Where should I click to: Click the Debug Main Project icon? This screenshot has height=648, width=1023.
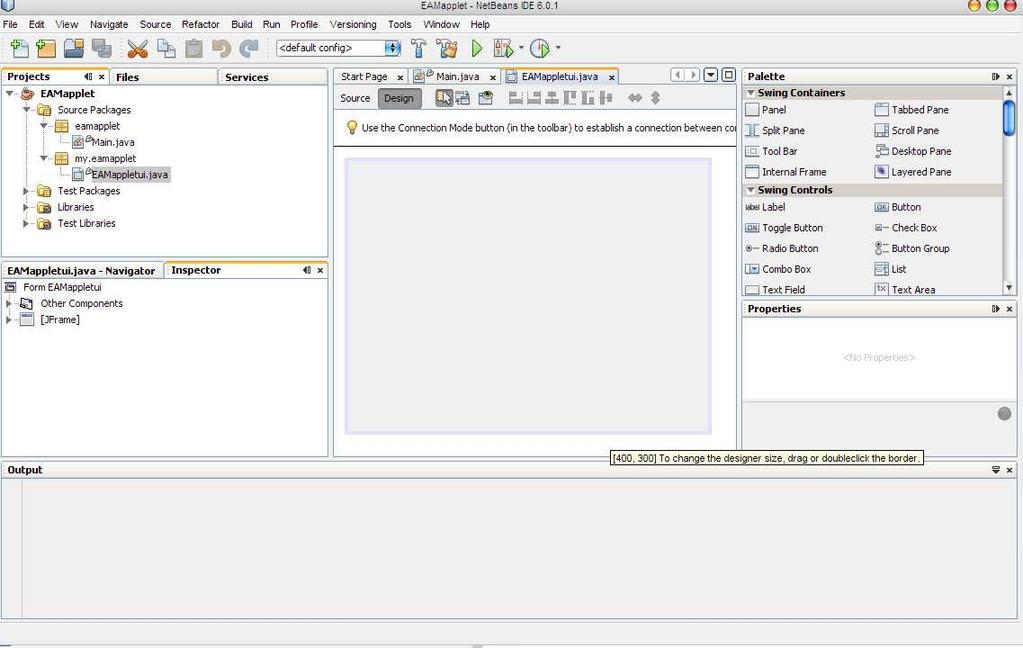click(504, 48)
